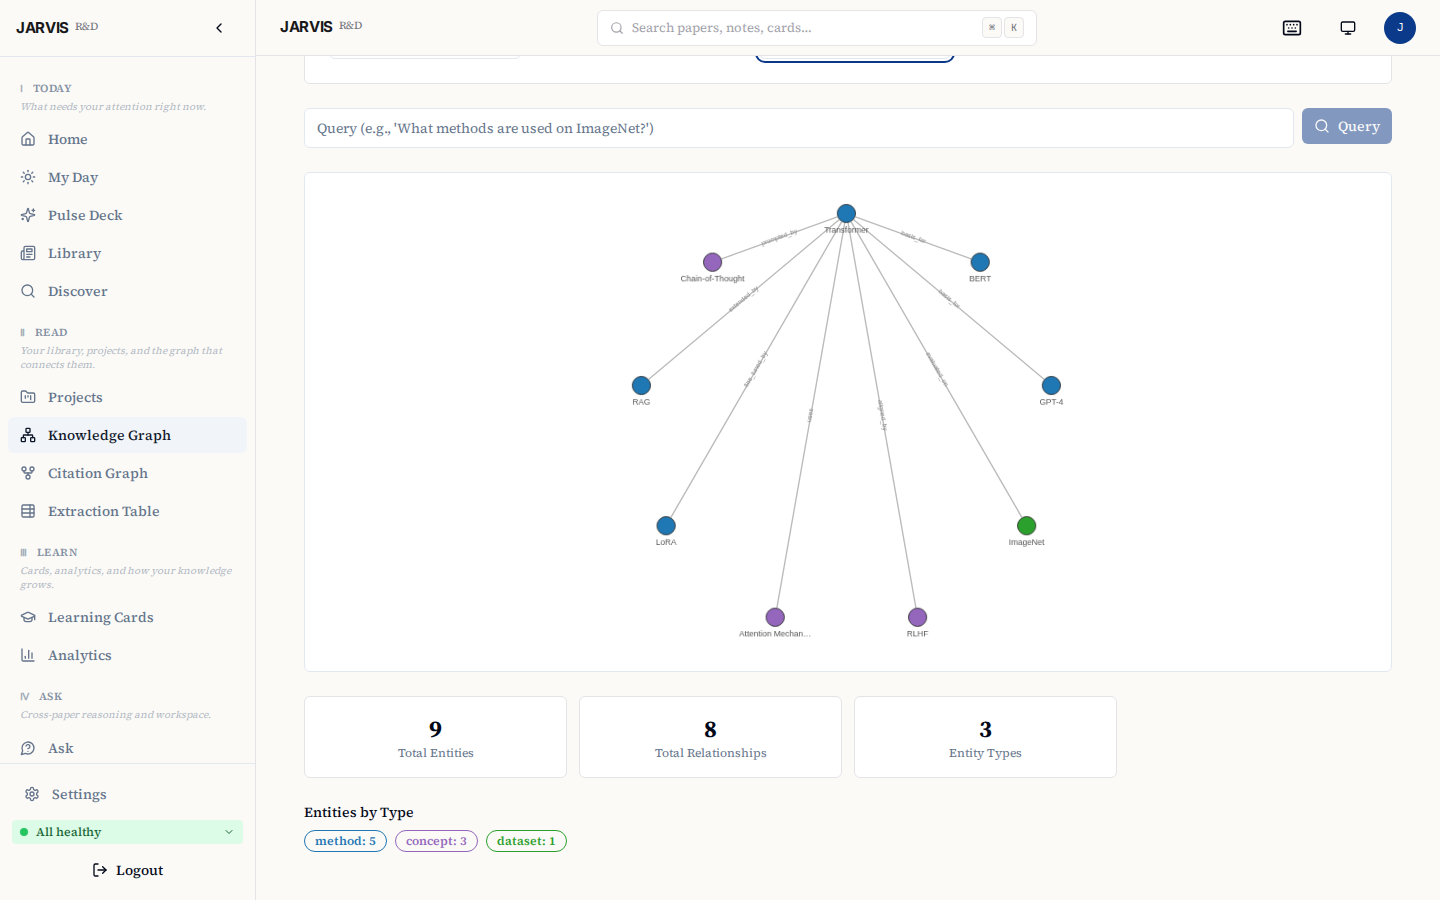
Task: Click the Citation Graph branch icon
Action: (x=28, y=473)
